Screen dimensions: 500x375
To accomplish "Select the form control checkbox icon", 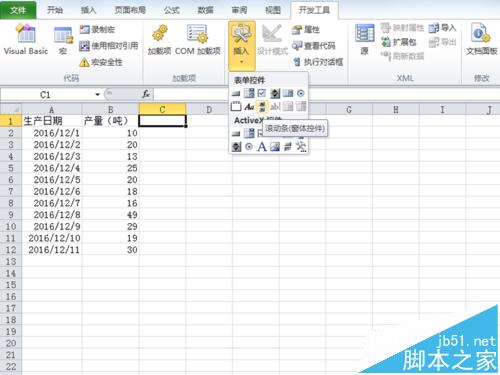I will click(x=262, y=93).
